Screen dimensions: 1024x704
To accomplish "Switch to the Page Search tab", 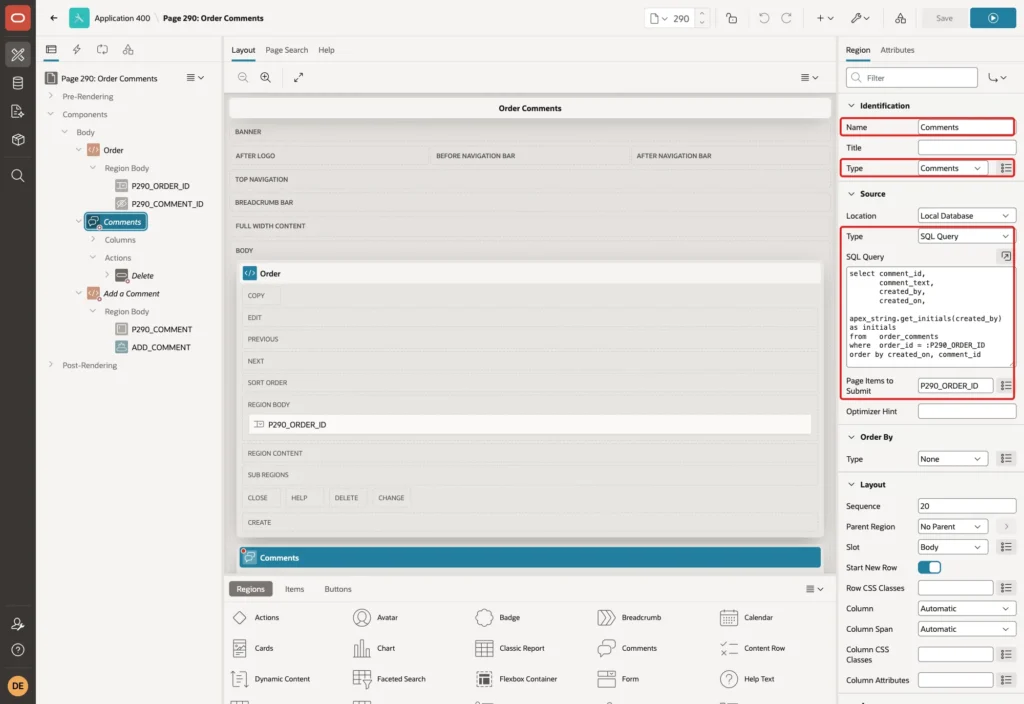I will (286, 50).
